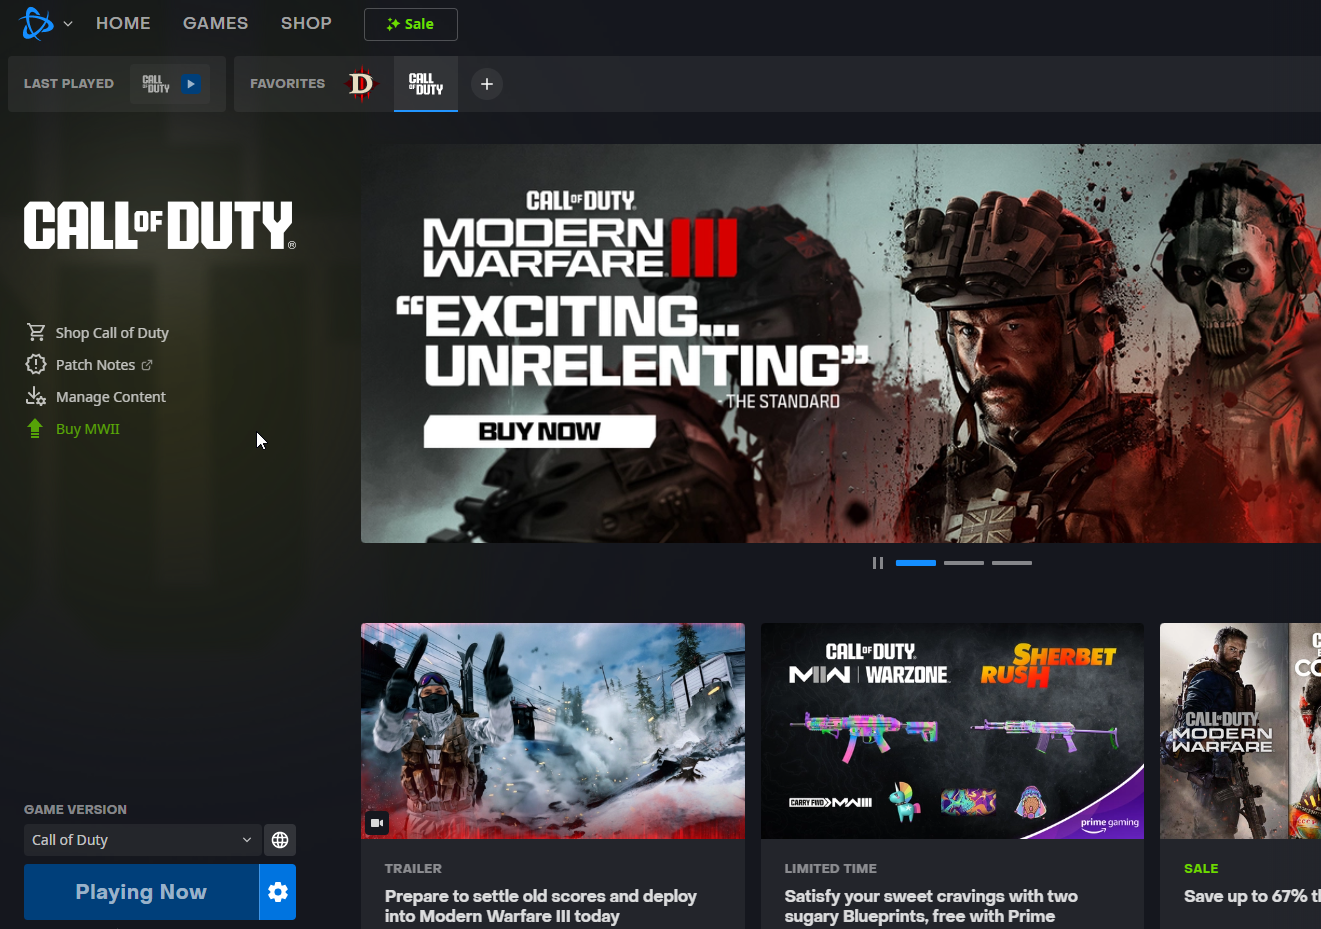Image resolution: width=1321 pixels, height=929 pixels.
Task: Expand the Game Version dropdown
Action: point(142,840)
